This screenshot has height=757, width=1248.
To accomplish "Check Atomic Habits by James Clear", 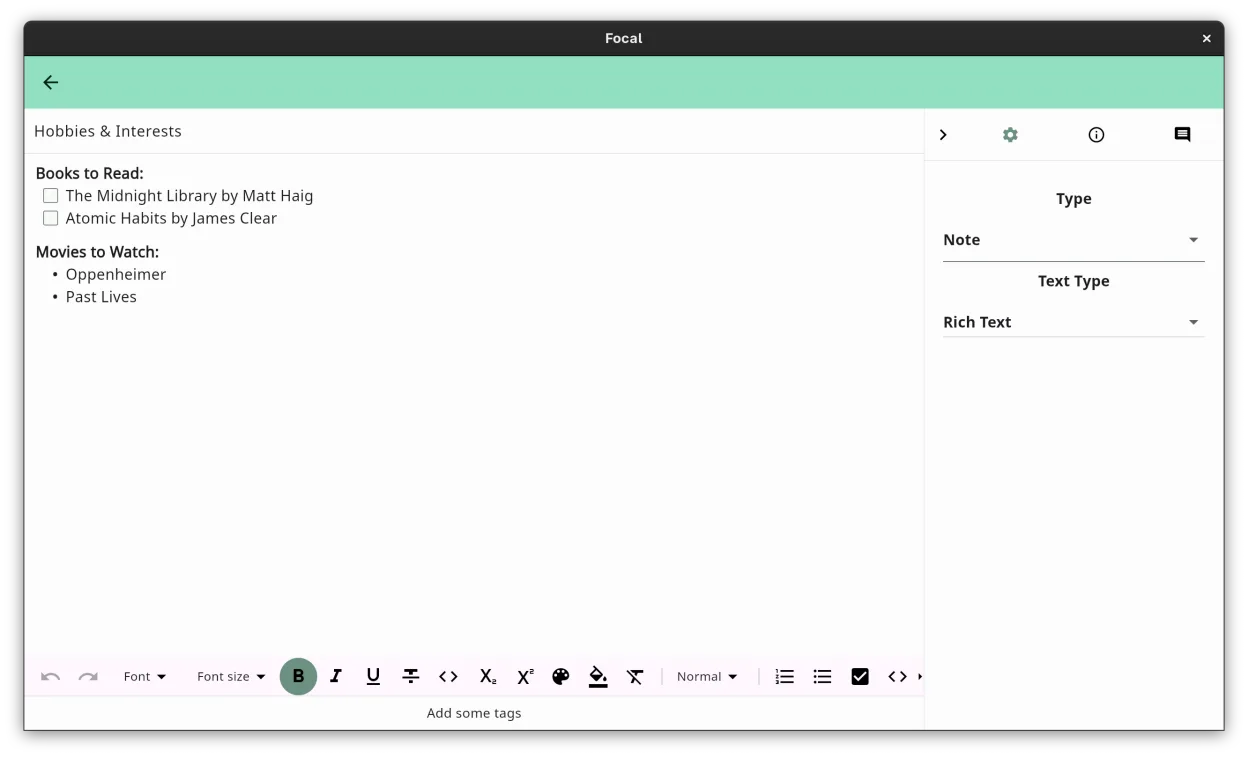I will [x=51, y=218].
